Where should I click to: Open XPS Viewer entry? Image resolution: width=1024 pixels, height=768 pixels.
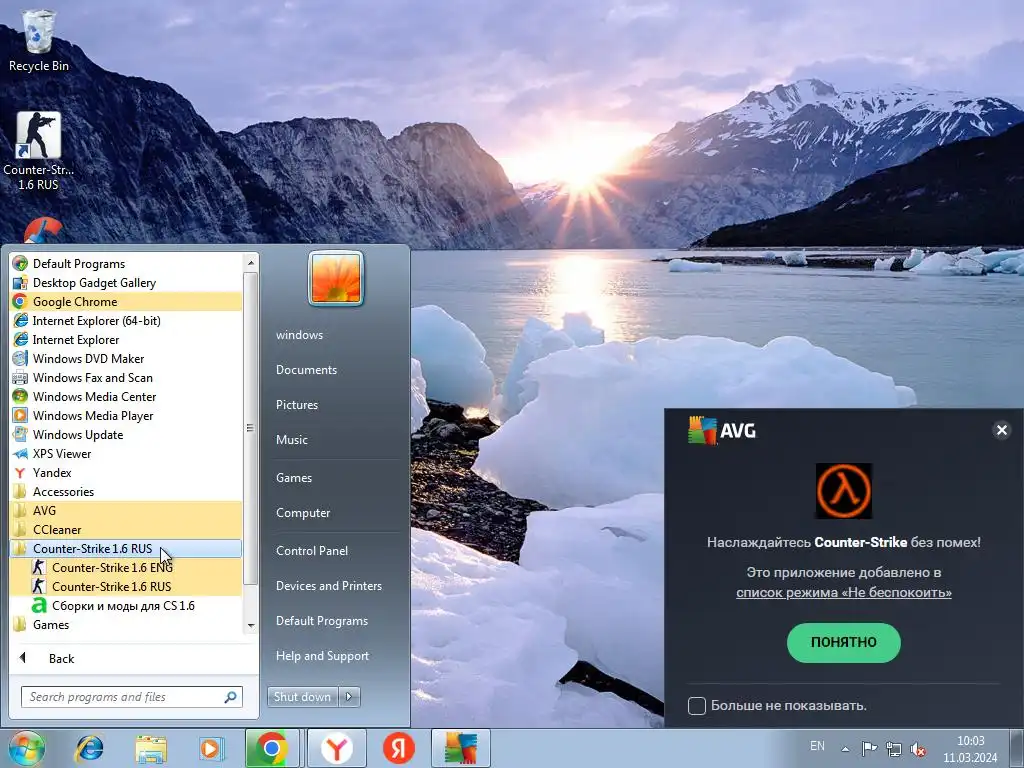point(127,453)
